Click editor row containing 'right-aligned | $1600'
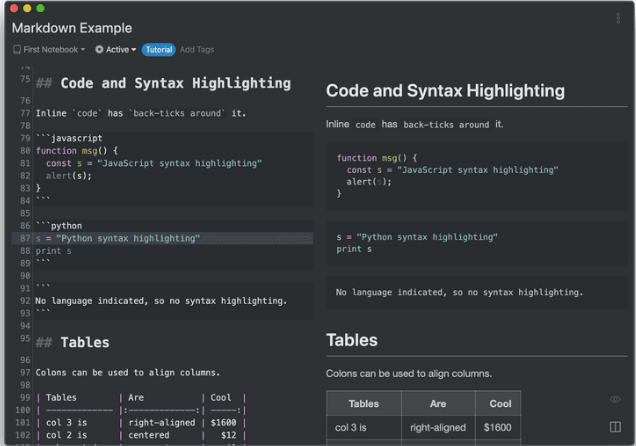This screenshot has width=636, height=446. click(141, 423)
